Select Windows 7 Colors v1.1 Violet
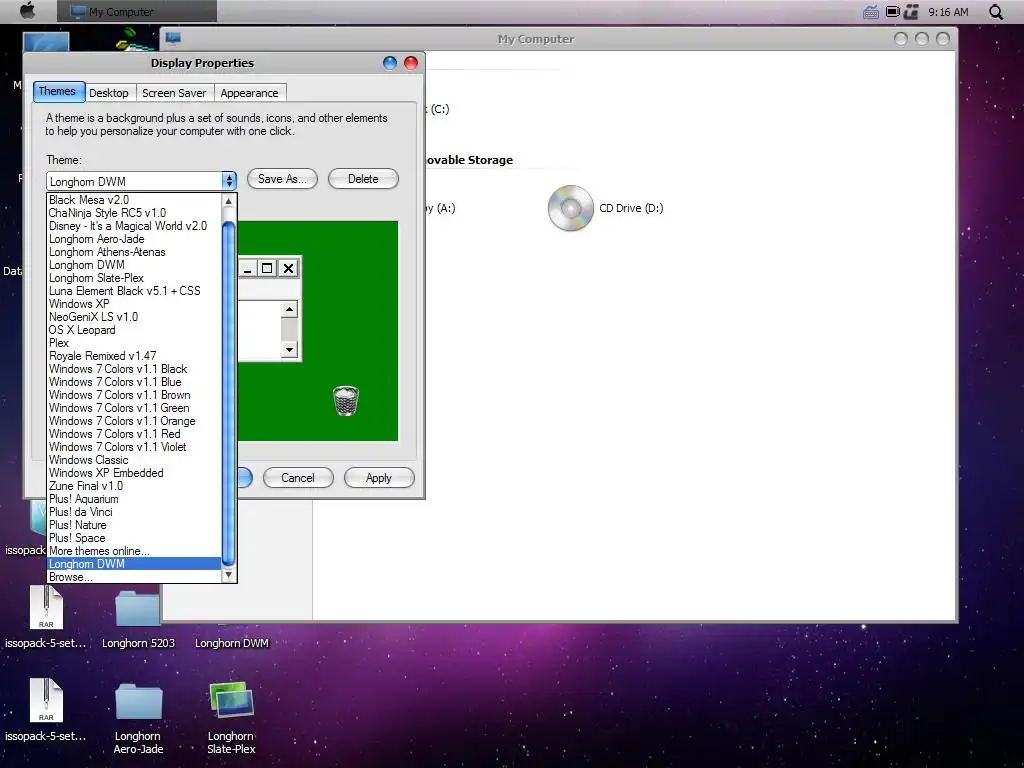The image size is (1024, 768). tap(135, 447)
